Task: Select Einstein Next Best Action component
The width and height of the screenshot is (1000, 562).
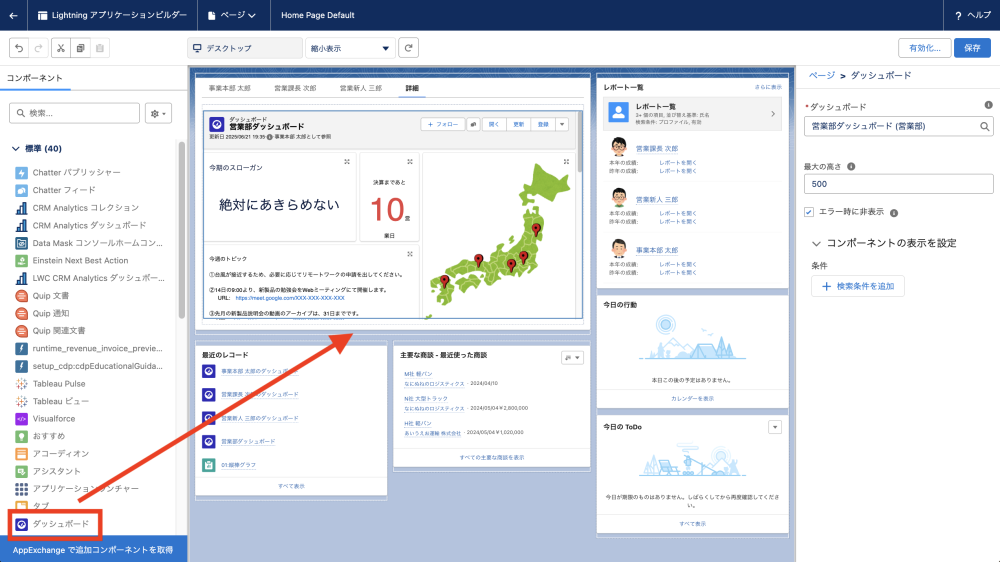Action: (80, 260)
